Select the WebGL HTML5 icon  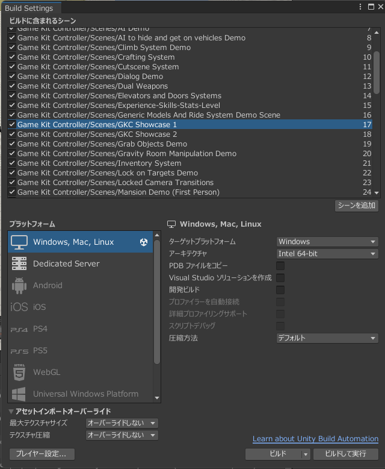(19, 372)
